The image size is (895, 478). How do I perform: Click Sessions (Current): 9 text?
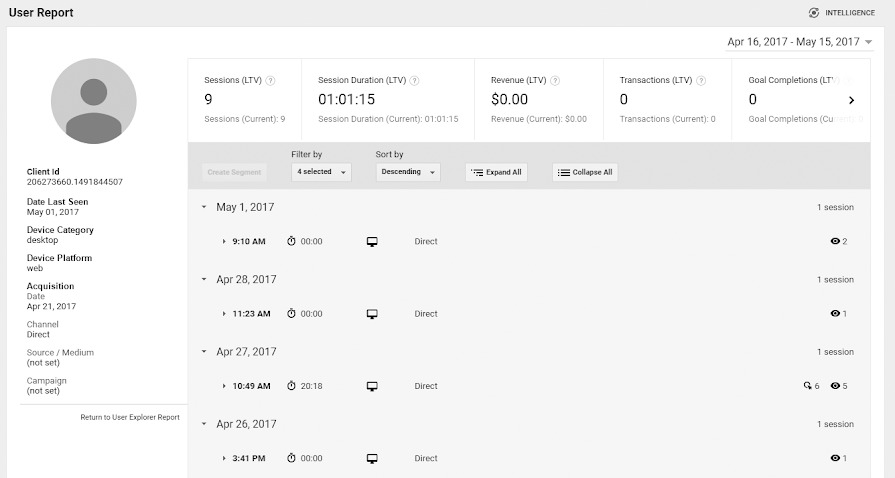click(245, 119)
